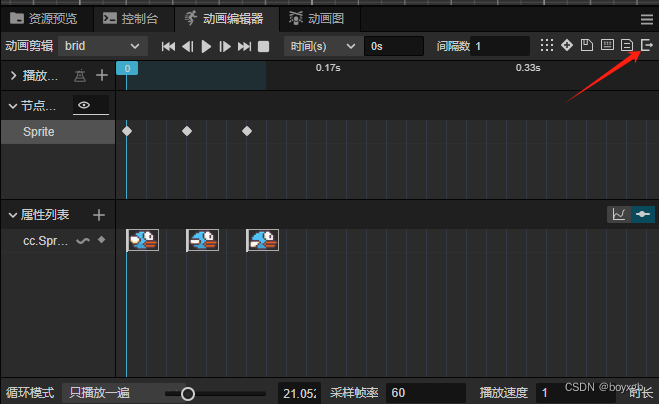Click the 0s current time field
The image size is (659, 404).
[x=394, y=46]
